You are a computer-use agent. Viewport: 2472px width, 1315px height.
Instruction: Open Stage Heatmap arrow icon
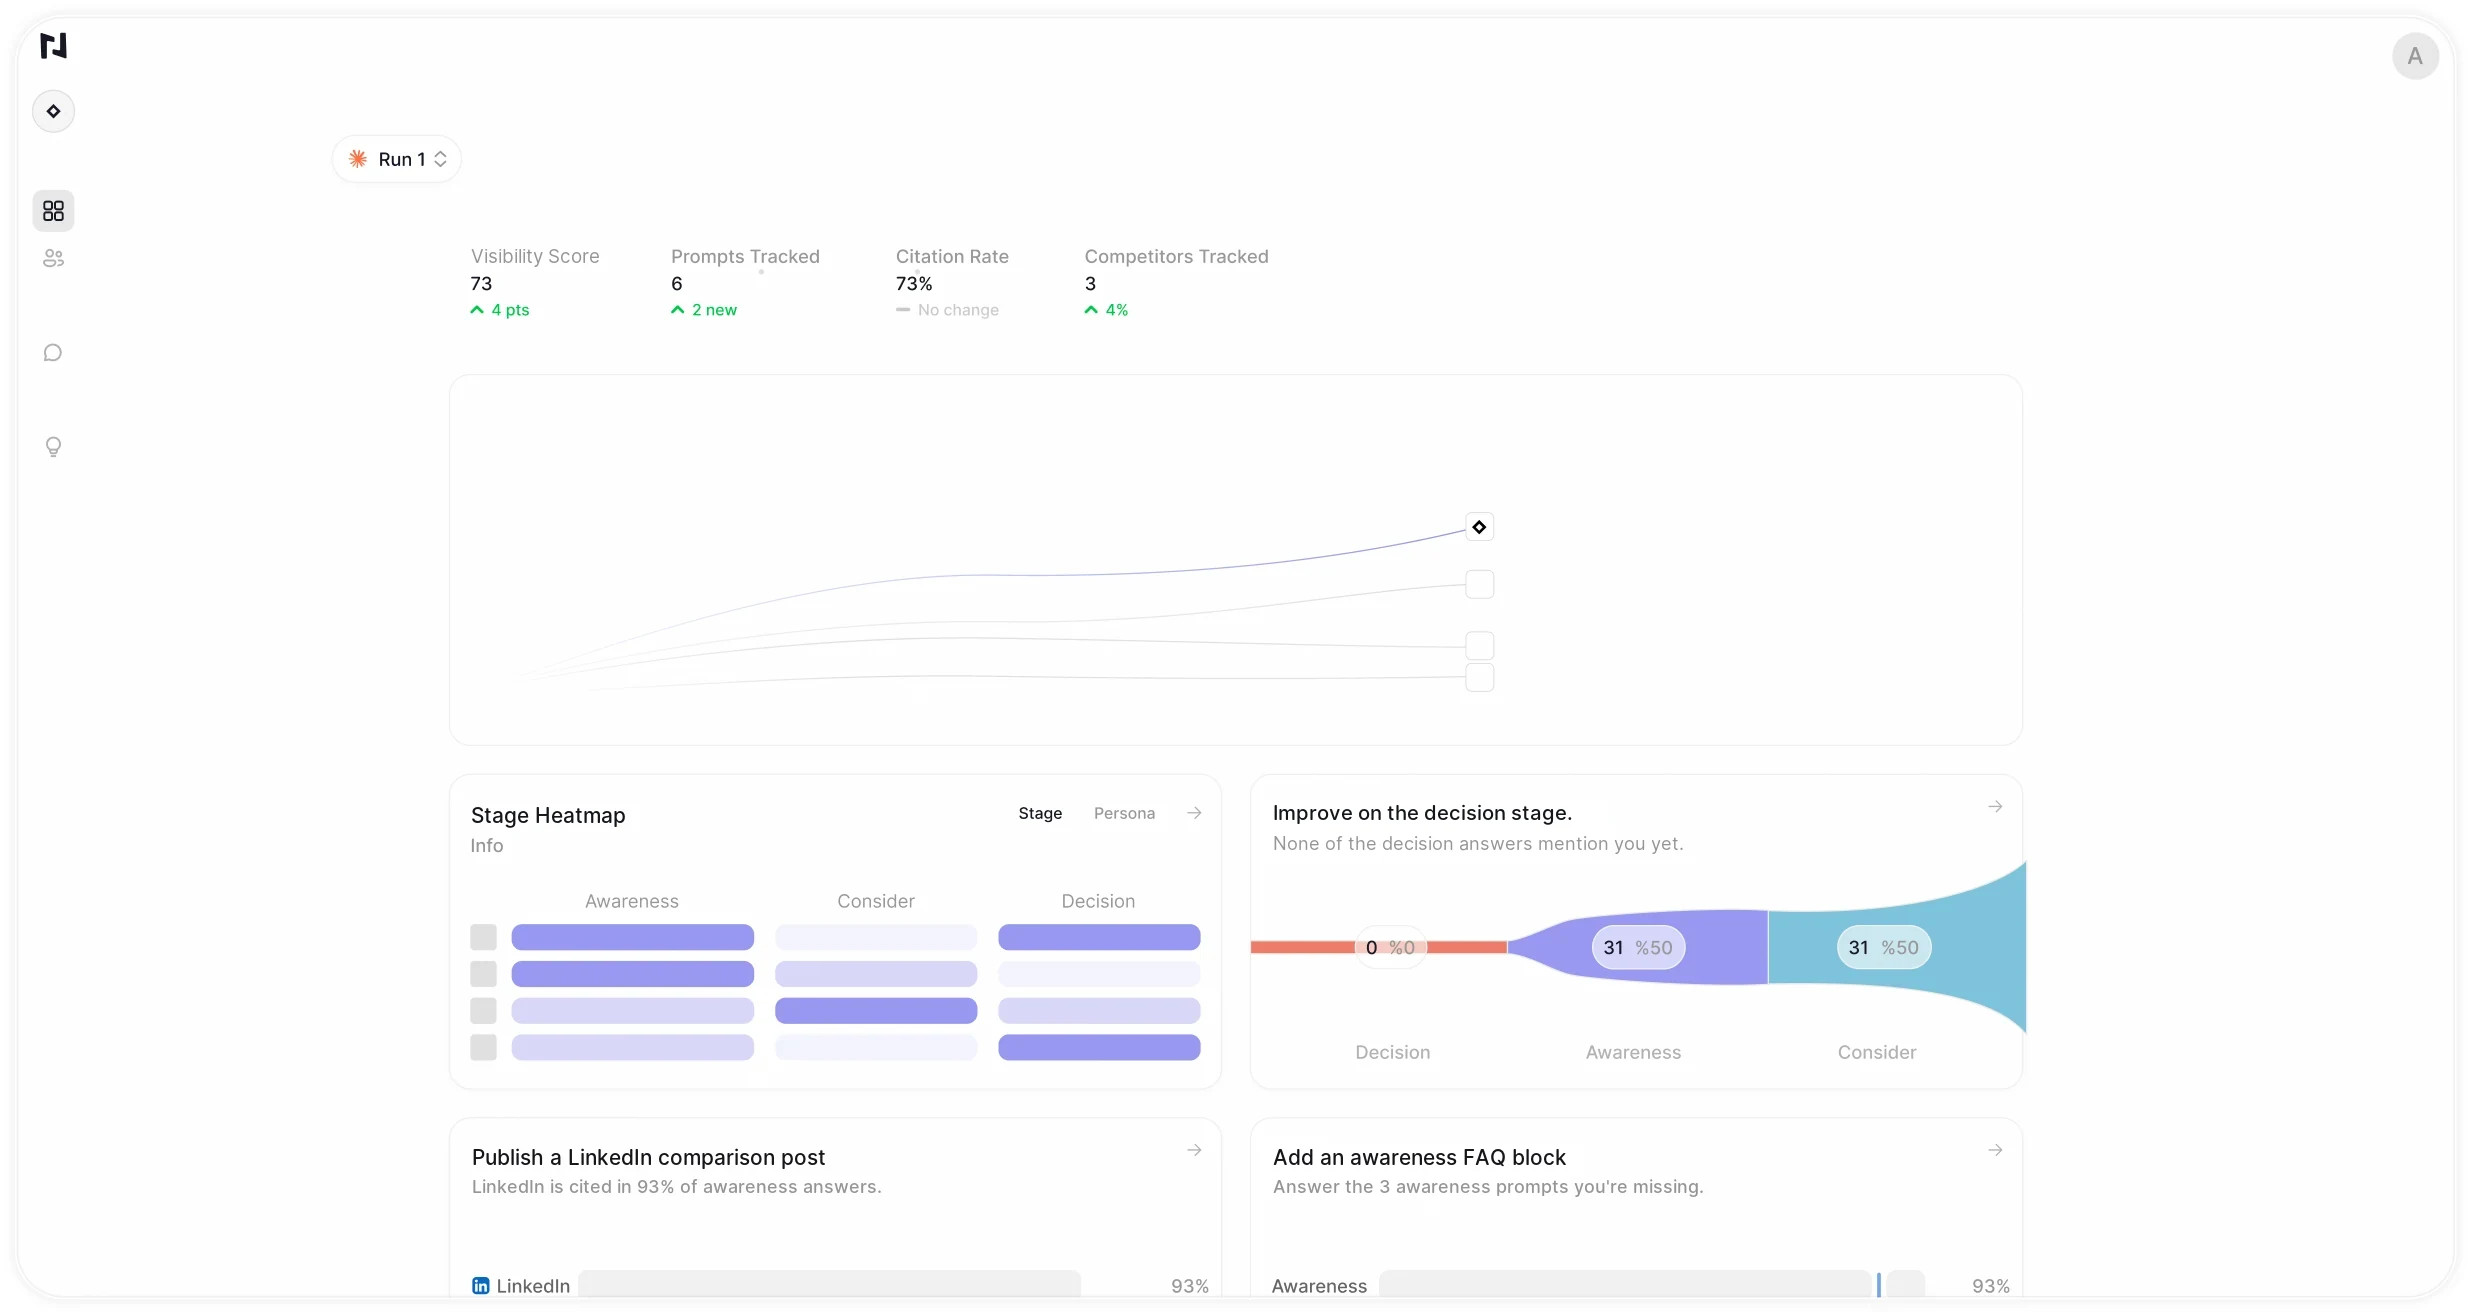(1194, 813)
